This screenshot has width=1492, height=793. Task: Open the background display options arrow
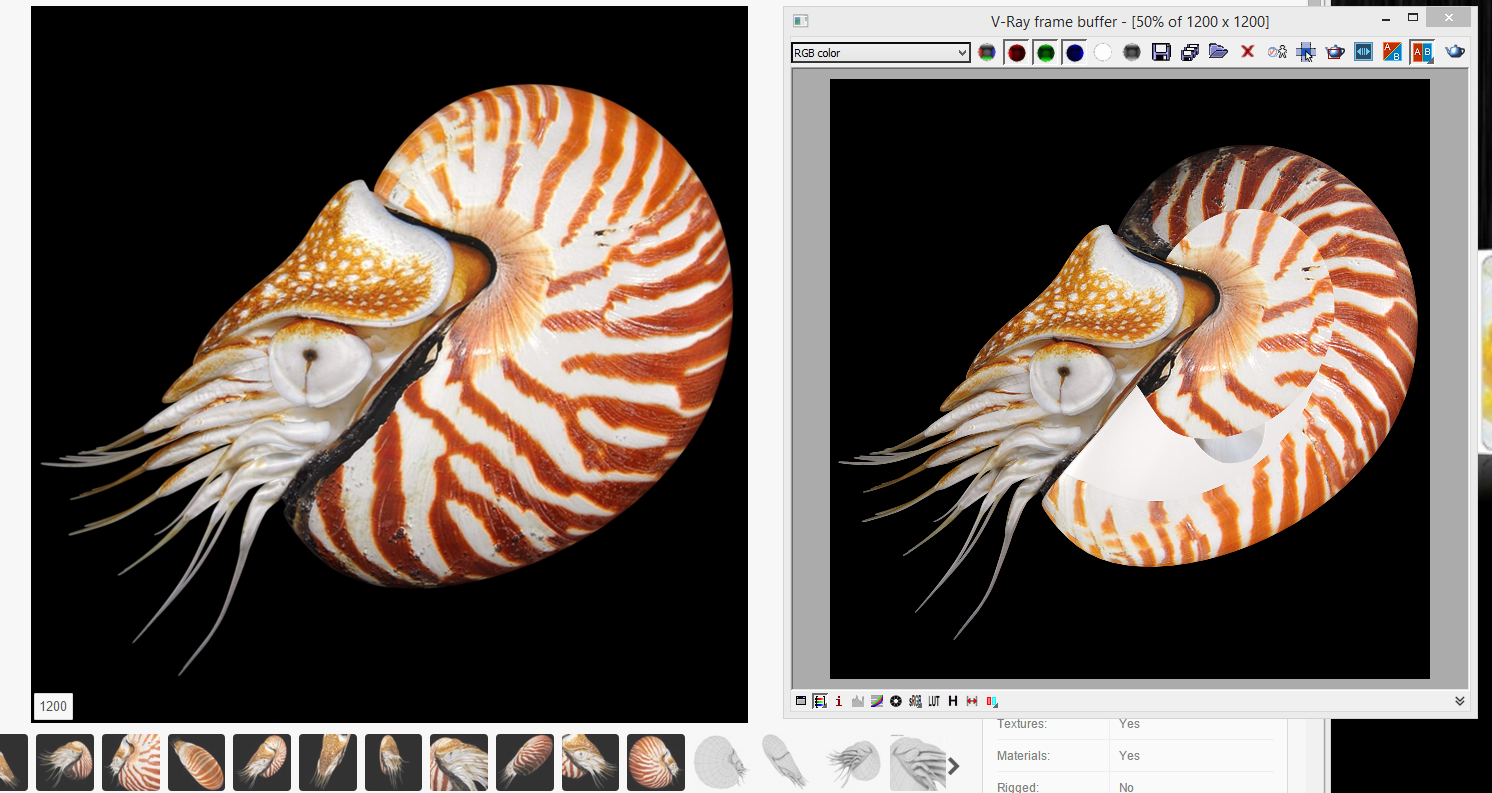990,701
